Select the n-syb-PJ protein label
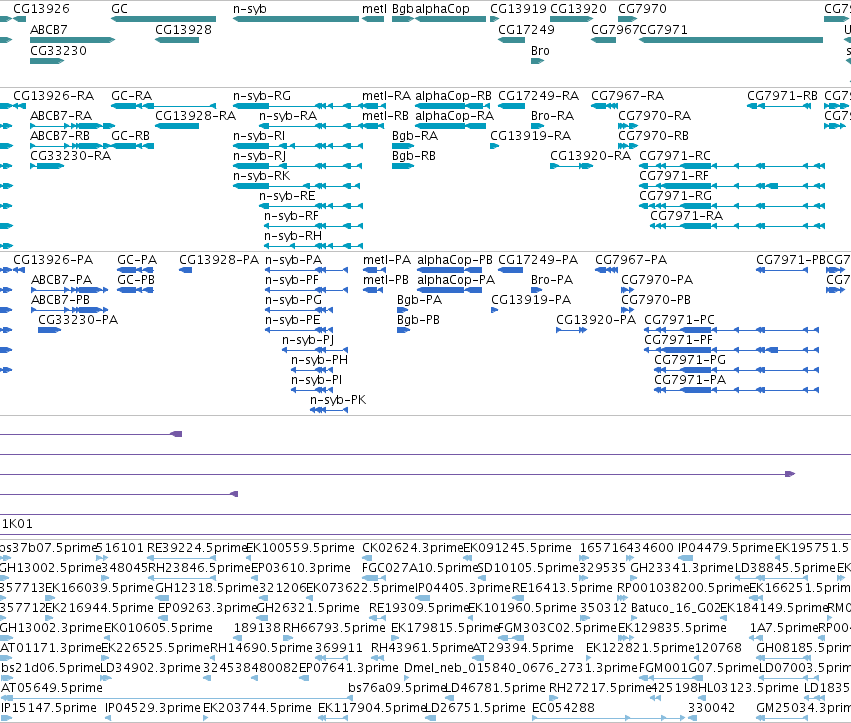Image resolution: width=851 pixels, height=723 pixels. tap(308, 340)
